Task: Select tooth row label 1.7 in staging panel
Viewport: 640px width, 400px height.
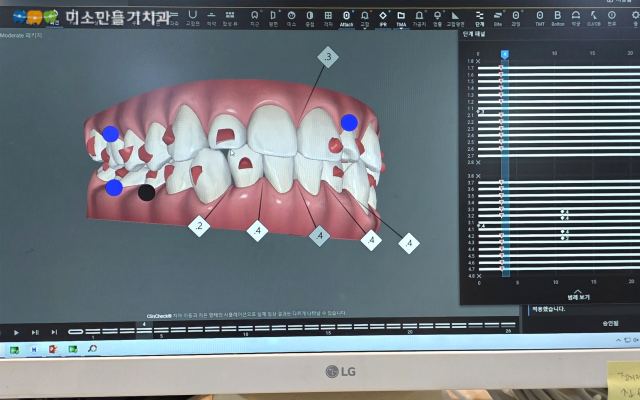Action: click(x=471, y=68)
